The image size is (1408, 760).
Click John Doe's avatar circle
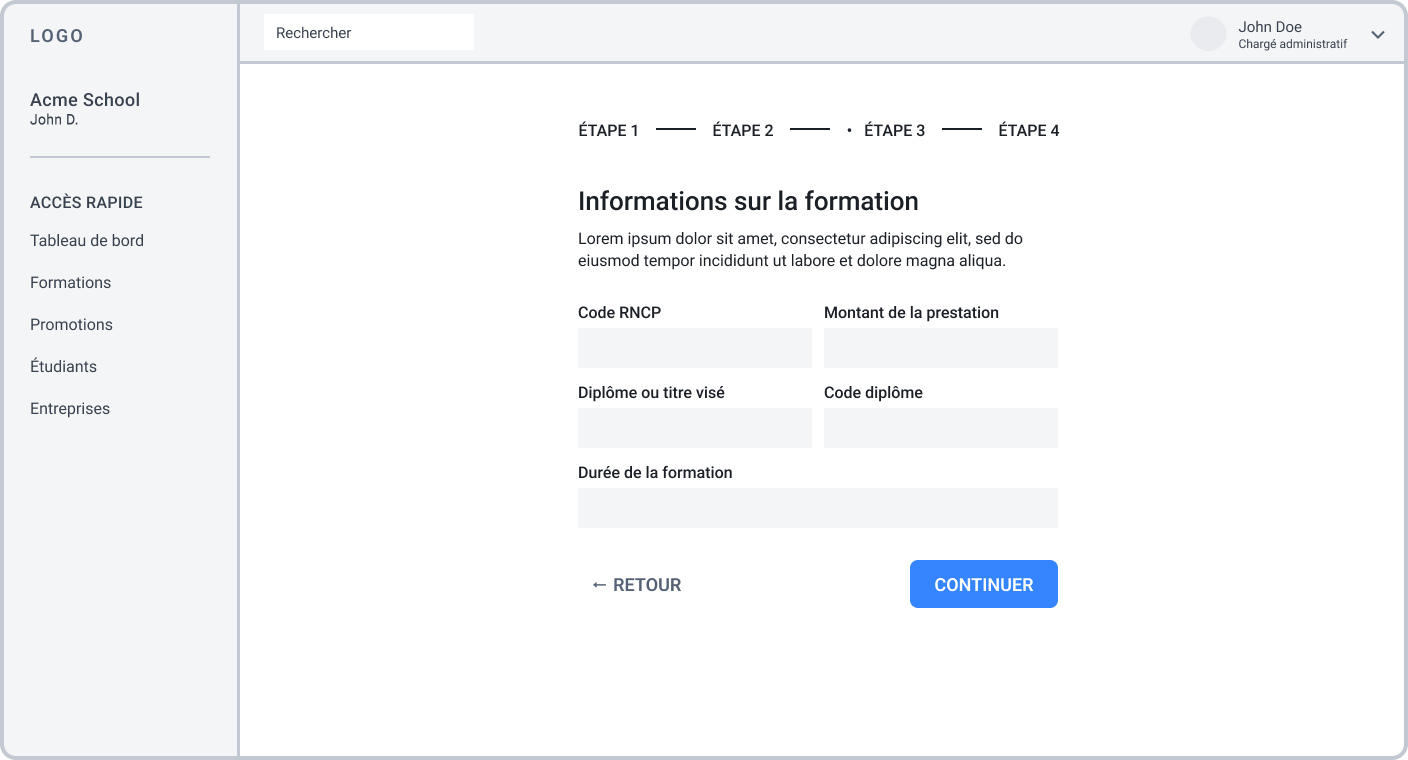pos(1208,34)
